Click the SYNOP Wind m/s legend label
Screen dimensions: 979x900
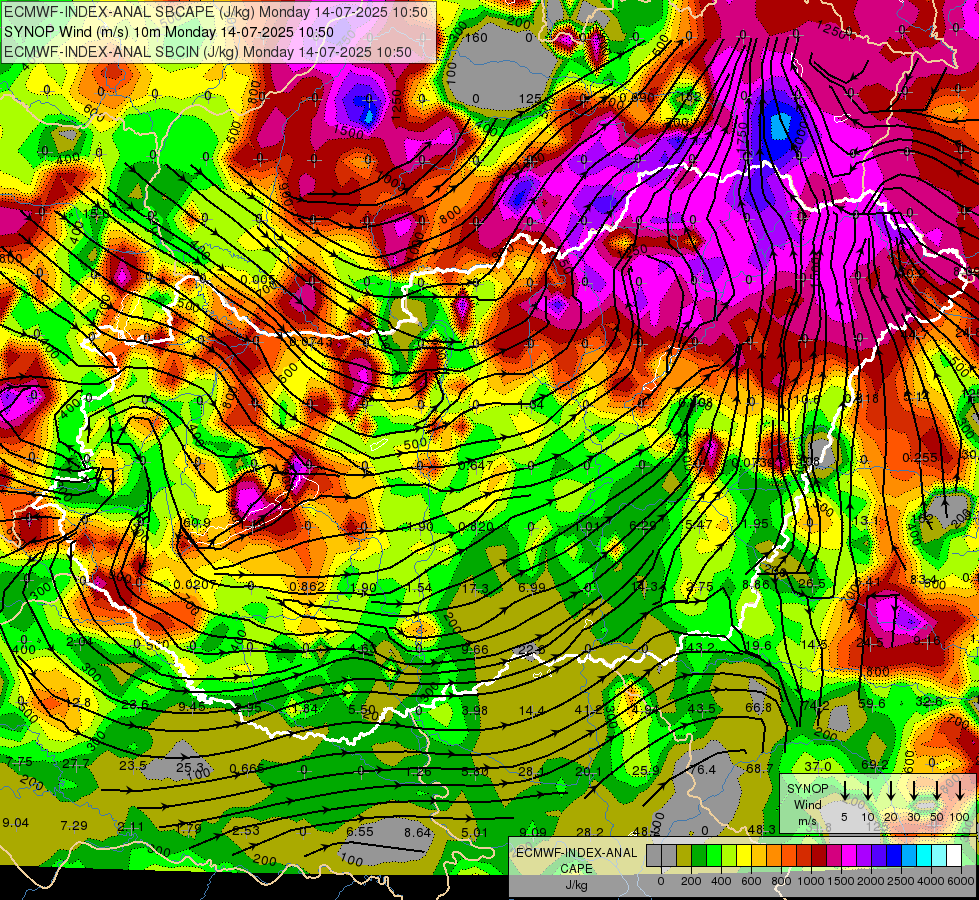tap(807, 805)
